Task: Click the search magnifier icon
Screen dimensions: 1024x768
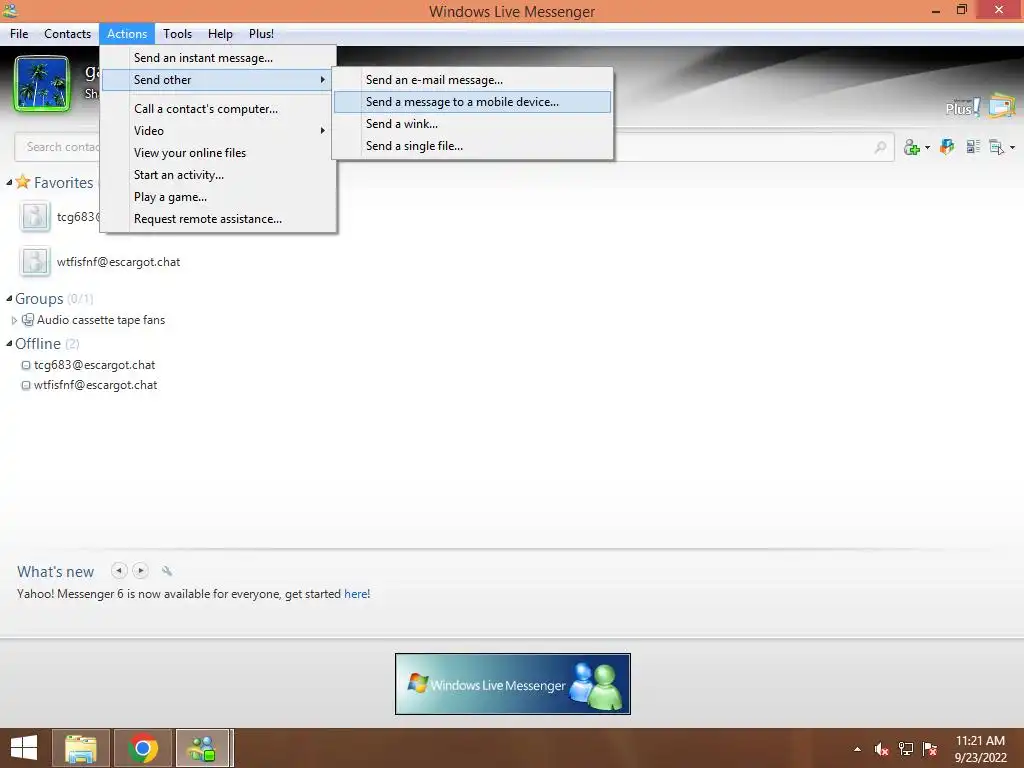Action: coord(880,148)
